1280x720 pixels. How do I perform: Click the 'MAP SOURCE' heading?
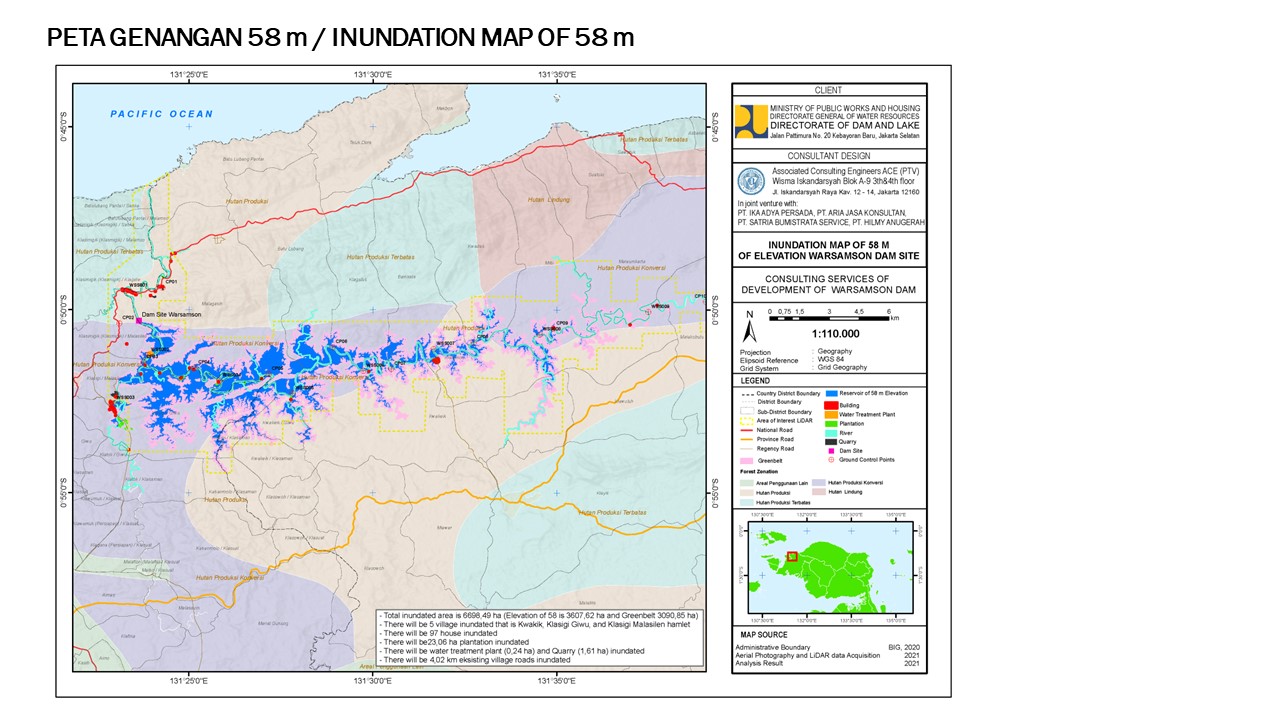[763, 635]
